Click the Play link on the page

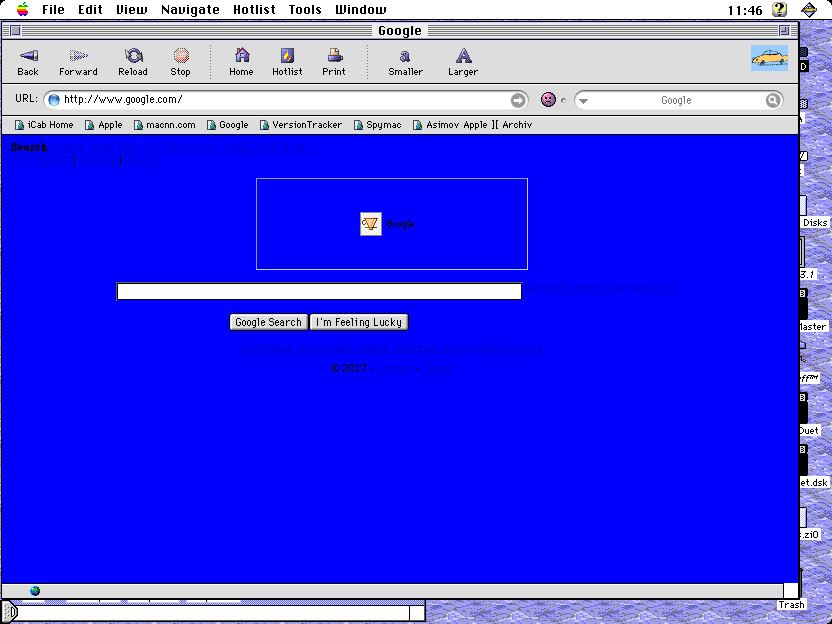point(127,147)
